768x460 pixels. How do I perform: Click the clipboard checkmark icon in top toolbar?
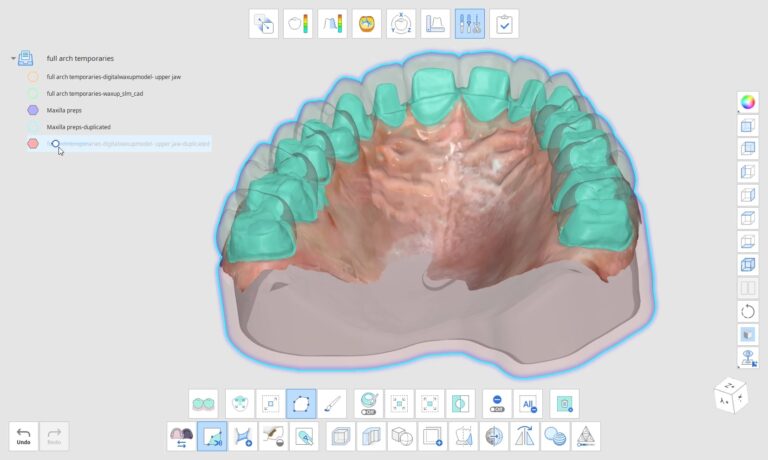[x=503, y=24]
